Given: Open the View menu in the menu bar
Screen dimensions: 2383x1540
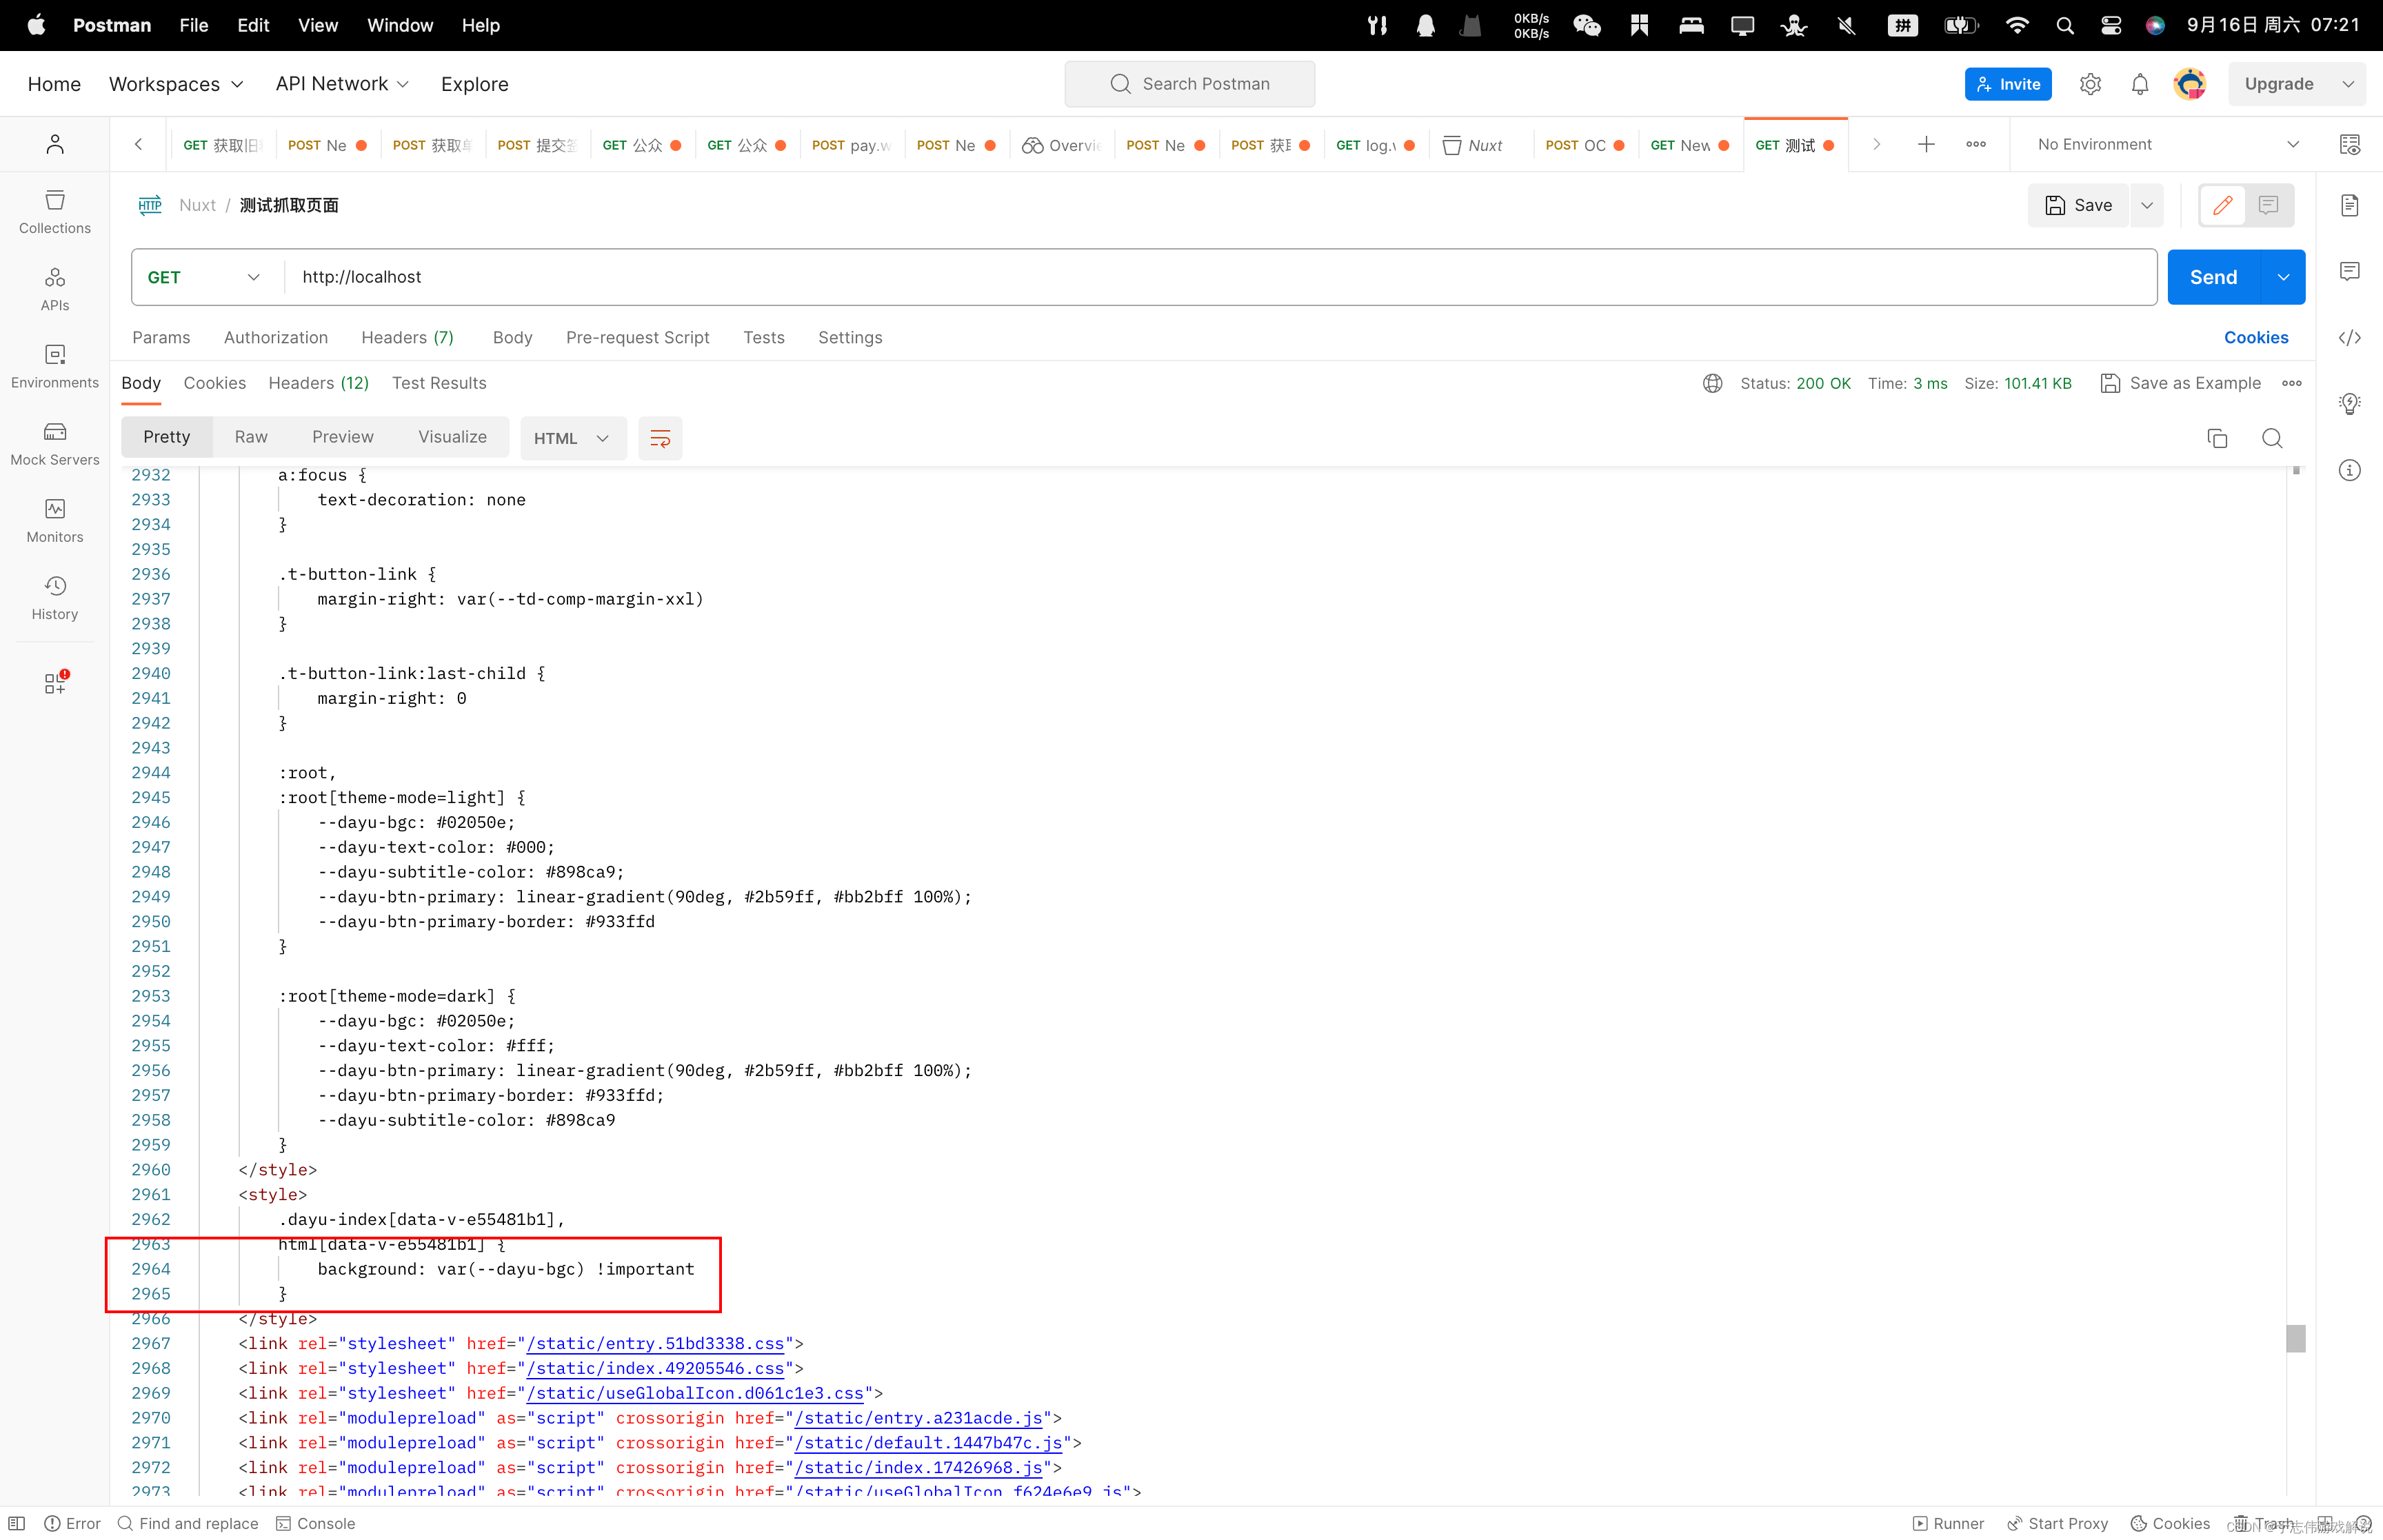Looking at the screenshot, I should pyautogui.click(x=317, y=25).
